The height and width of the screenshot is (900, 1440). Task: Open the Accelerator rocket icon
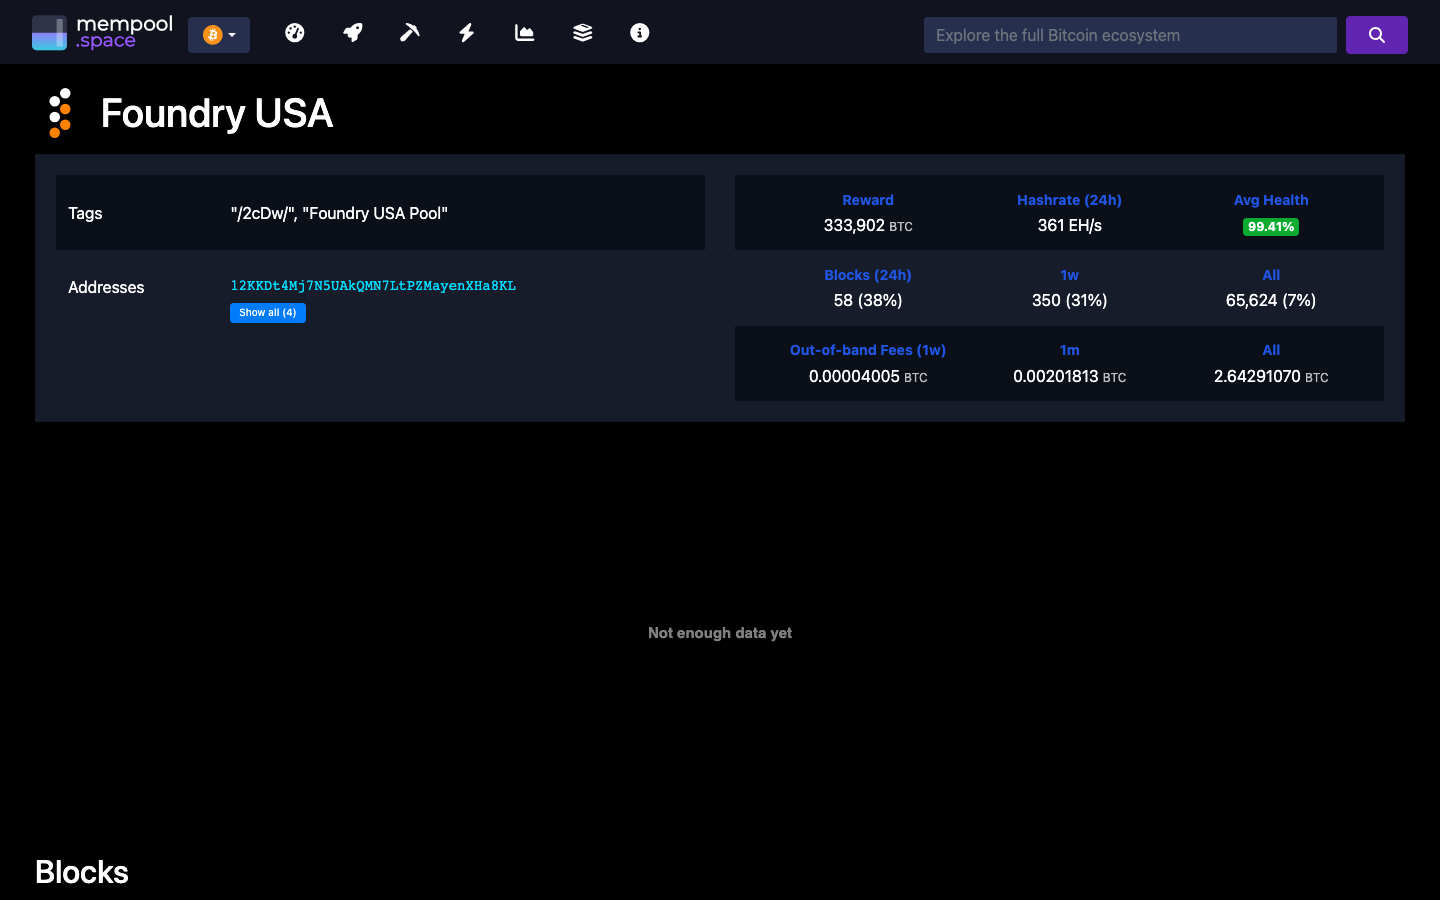pyautogui.click(x=352, y=33)
